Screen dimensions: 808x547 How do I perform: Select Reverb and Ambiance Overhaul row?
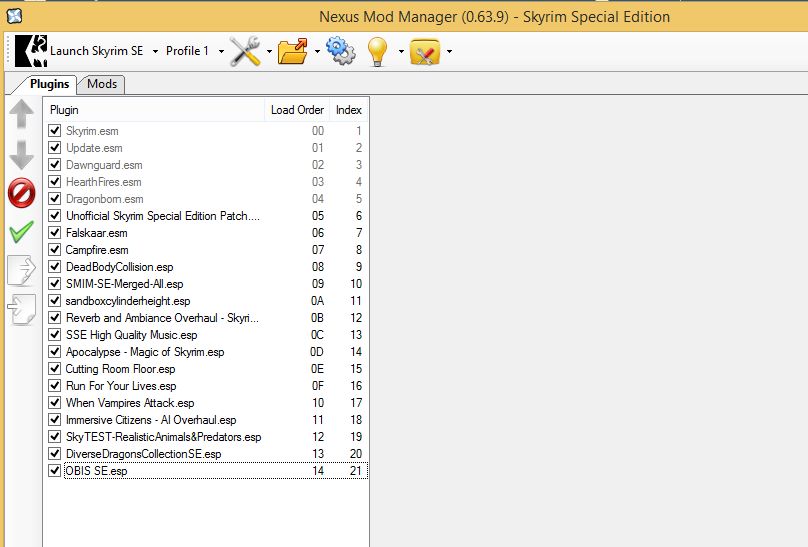[x=206, y=318]
